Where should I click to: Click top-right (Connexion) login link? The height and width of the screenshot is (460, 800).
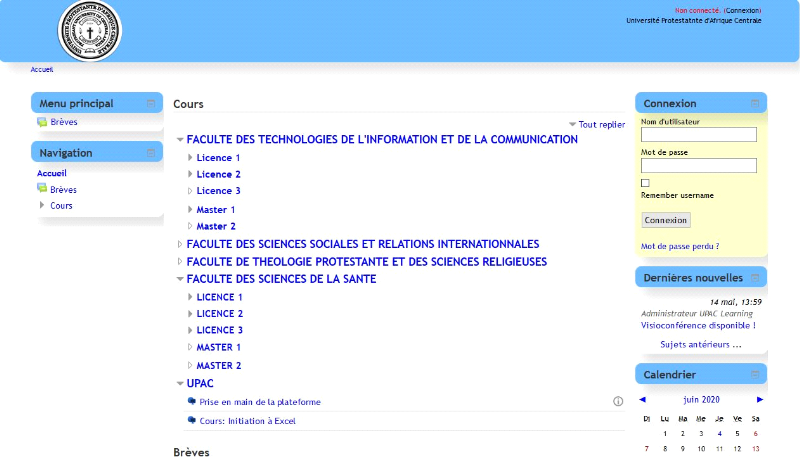click(x=742, y=10)
